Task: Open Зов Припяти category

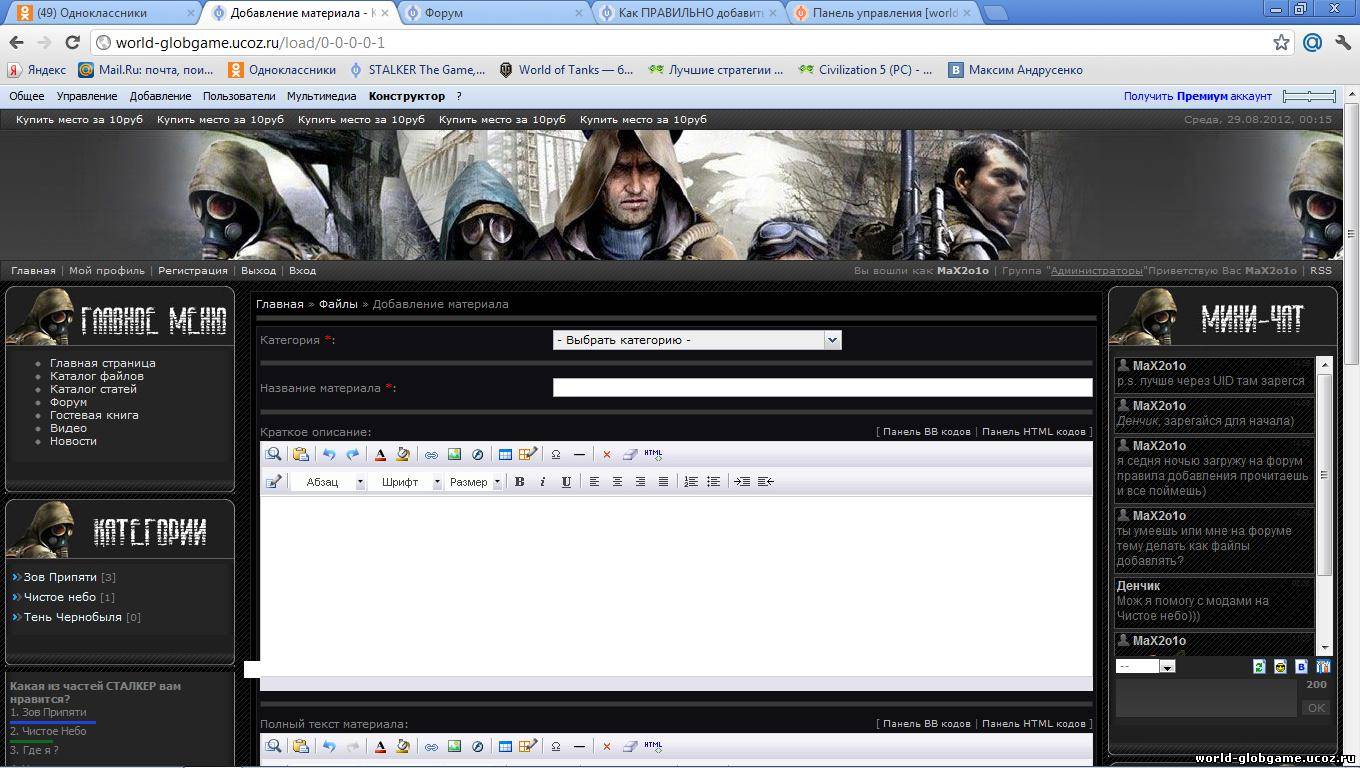Action: [60, 577]
